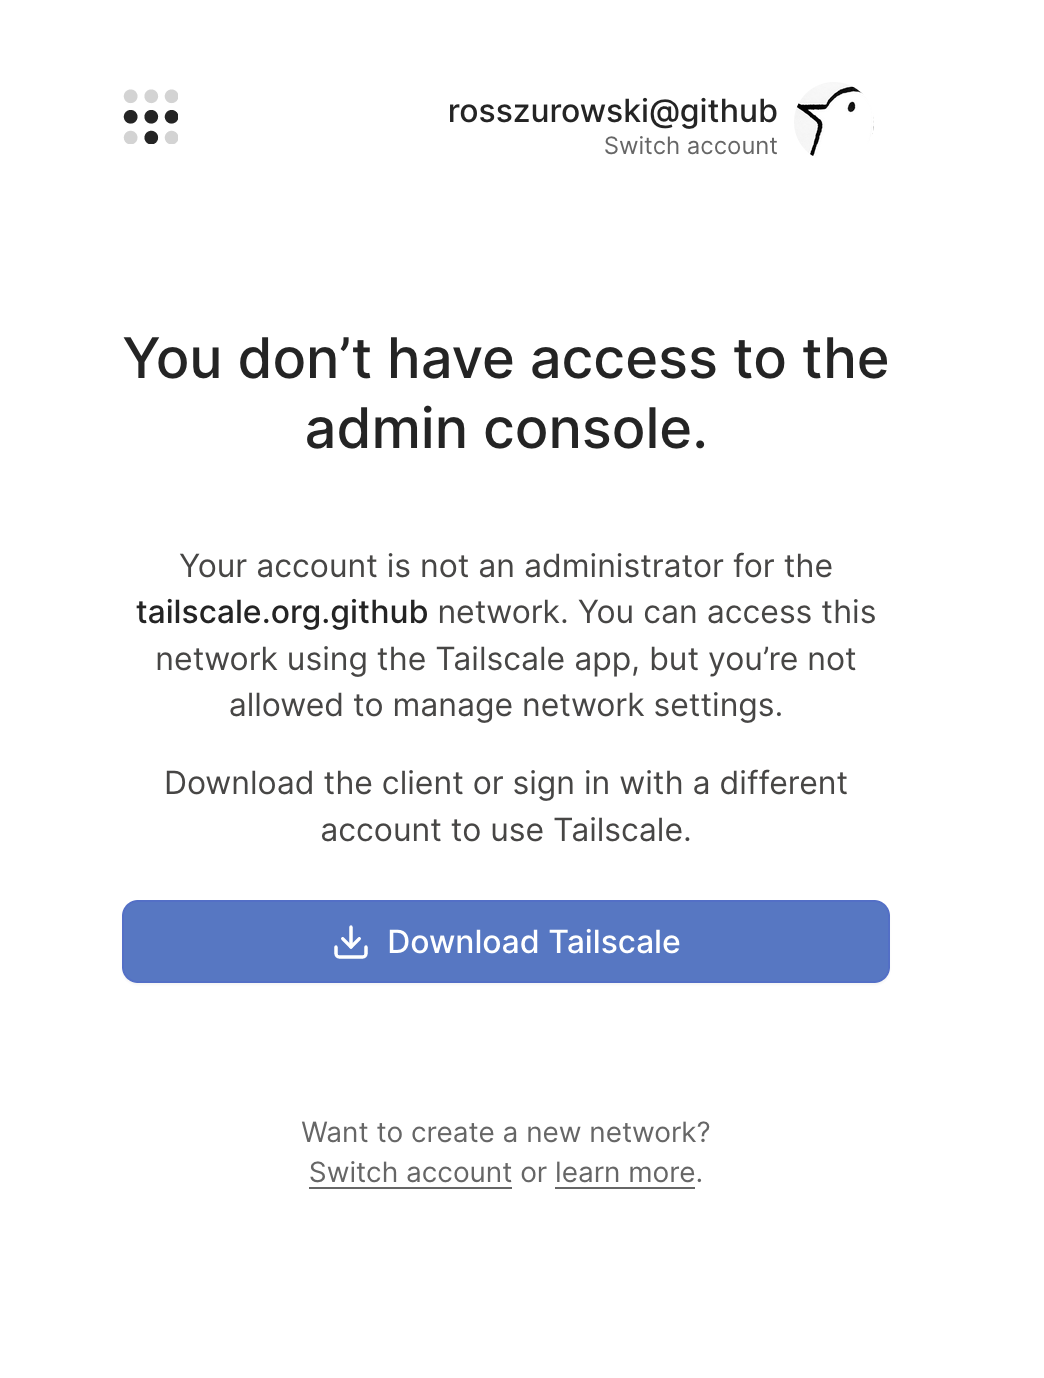Select the dotted waffle icon top left

(x=150, y=119)
